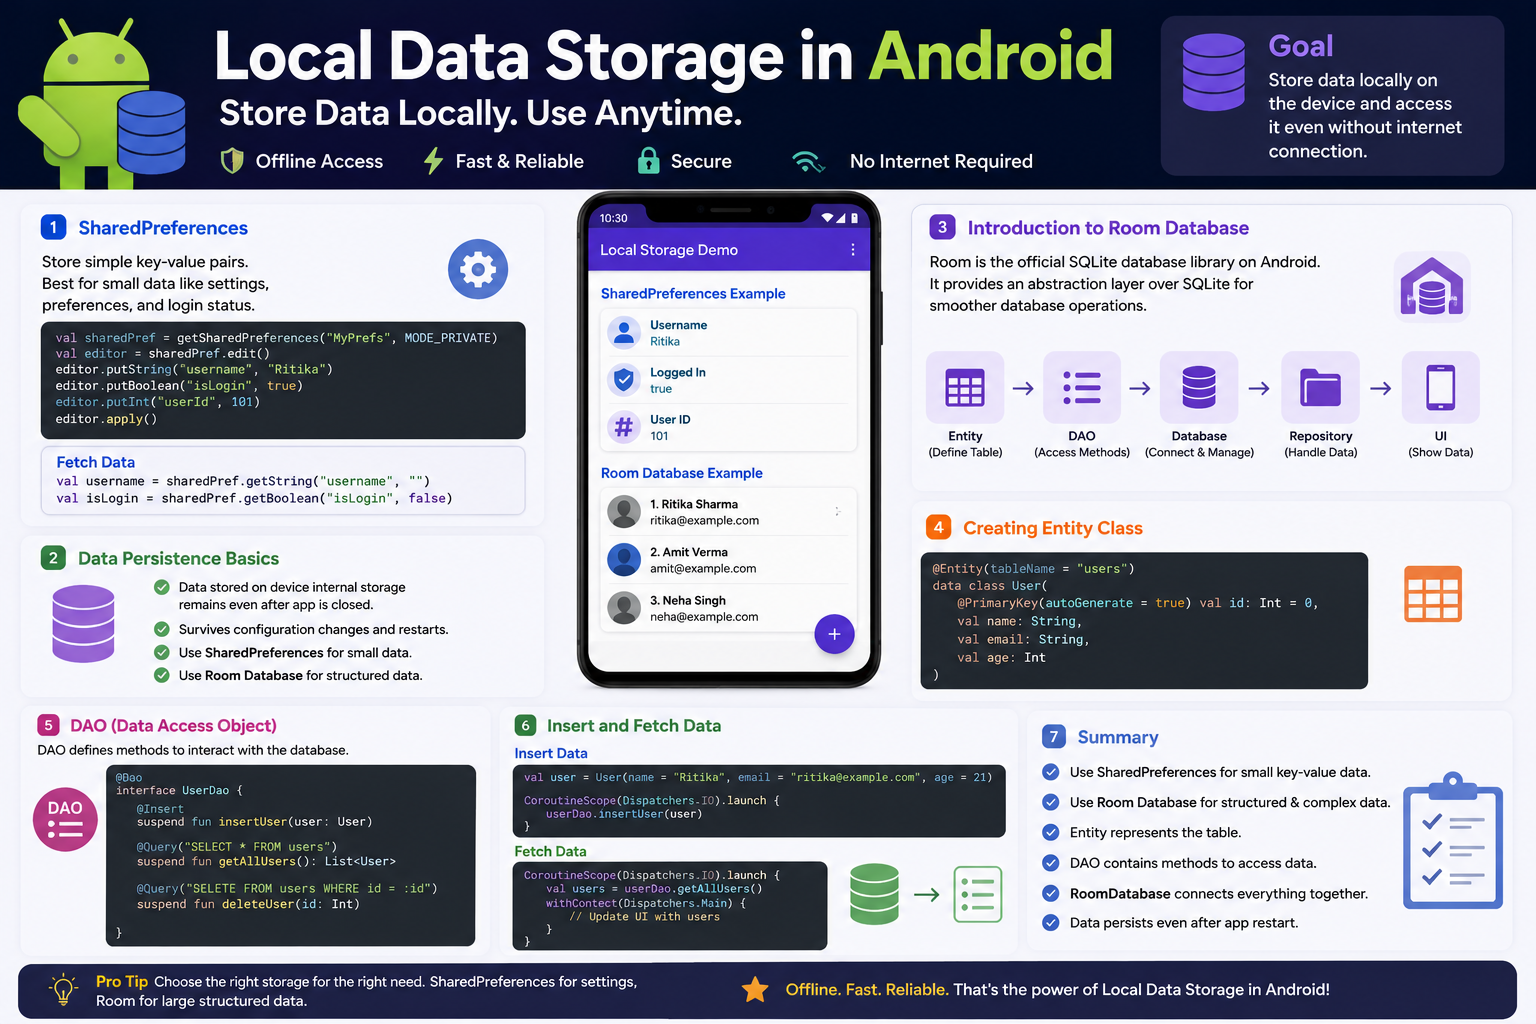Click the DAO list icon in Room flow
Viewport: 1536px width, 1024px height.
pos(1081,387)
